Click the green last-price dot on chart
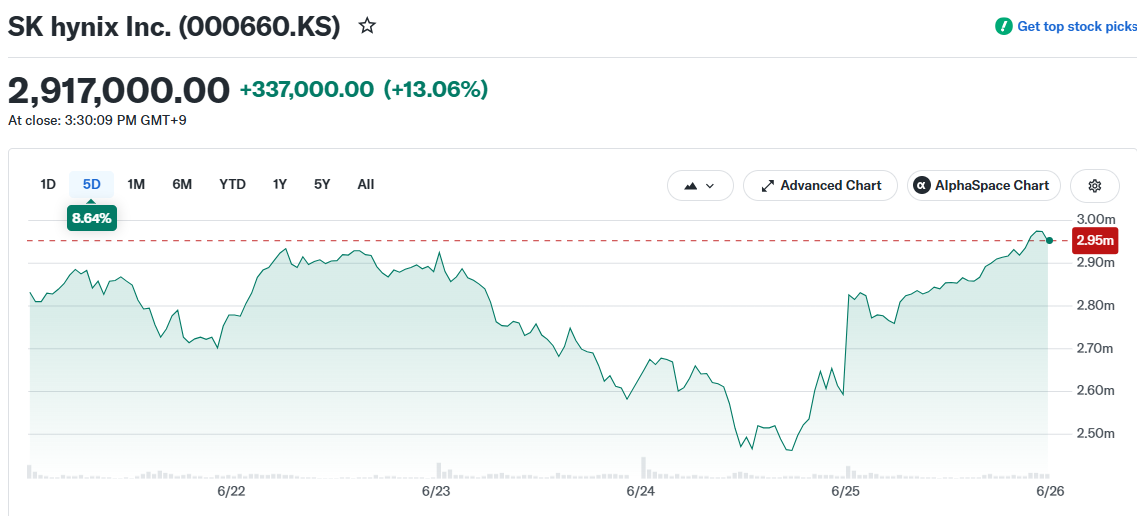The image size is (1137, 516). [1049, 240]
